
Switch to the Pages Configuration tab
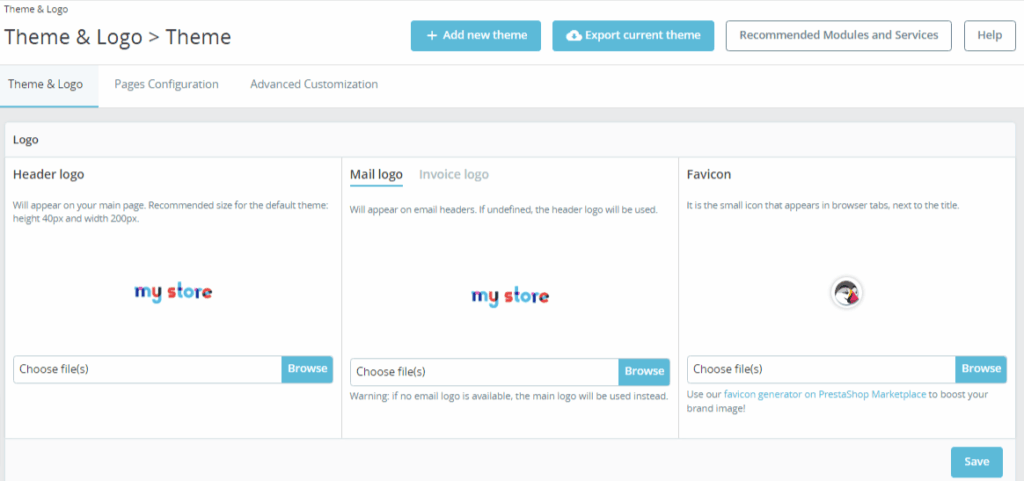166,85
